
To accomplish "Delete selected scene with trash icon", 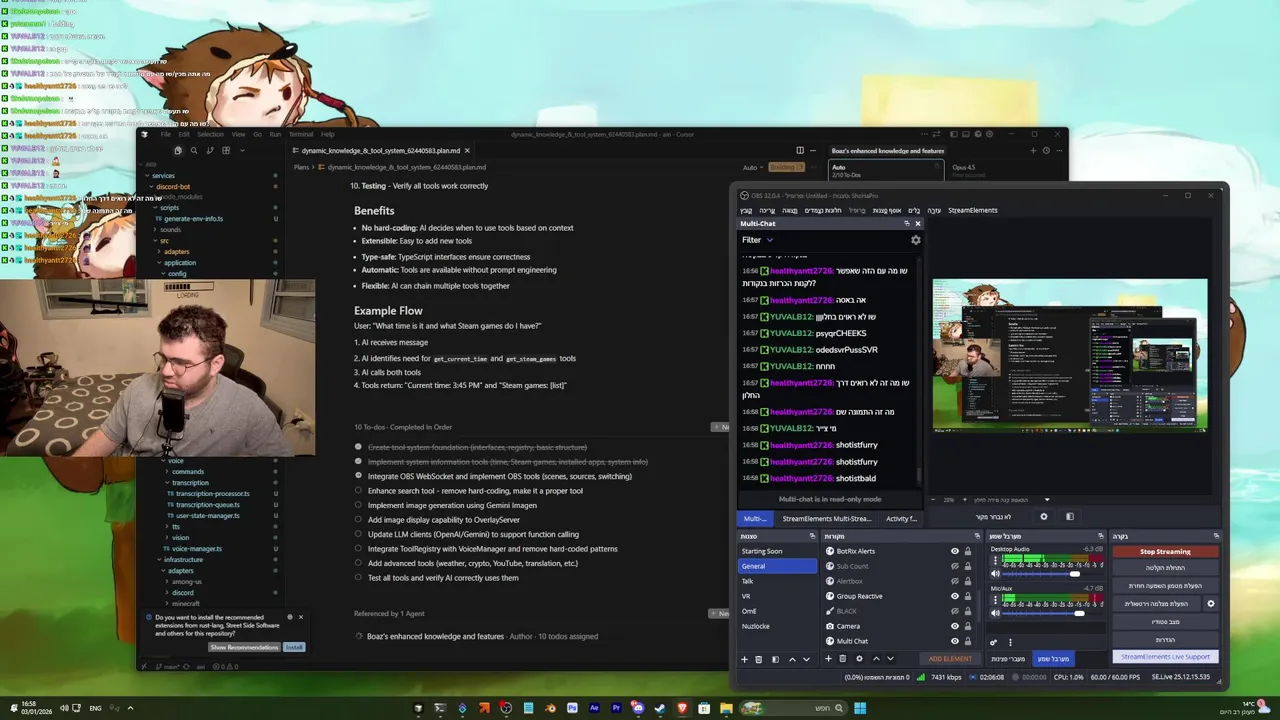I will [759, 659].
